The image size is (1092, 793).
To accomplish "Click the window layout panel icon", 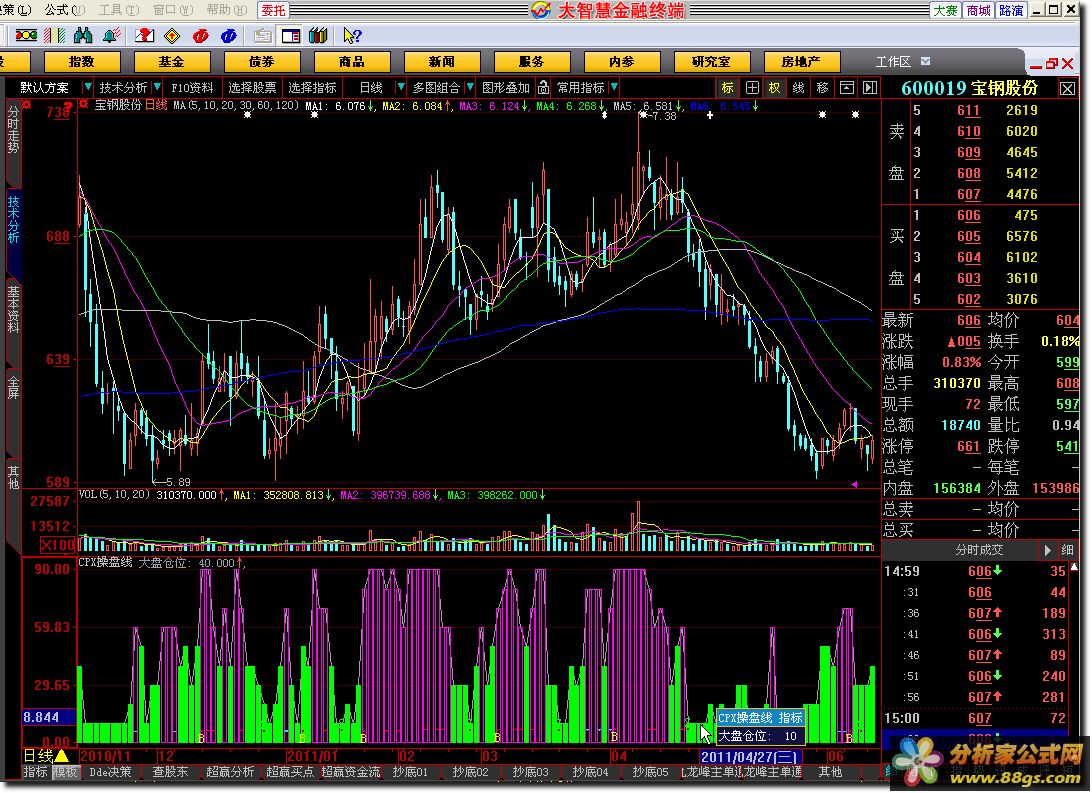I will click(x=290, y=36).
